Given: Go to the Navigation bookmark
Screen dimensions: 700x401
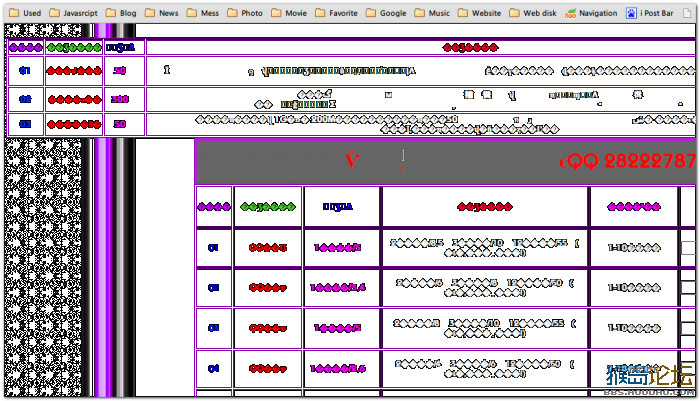Looking at the screenshot, I should tap(591, 13).
